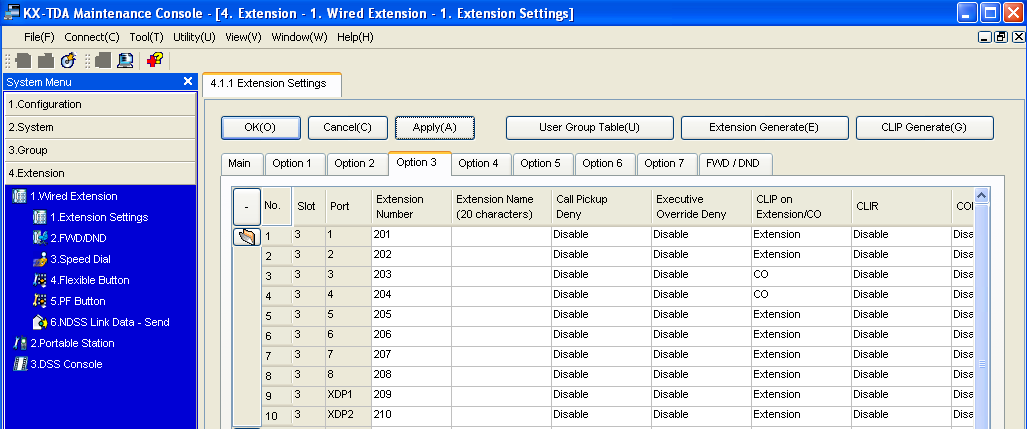Click the second gray folder-shaped toolbar icon

point(46,60)
